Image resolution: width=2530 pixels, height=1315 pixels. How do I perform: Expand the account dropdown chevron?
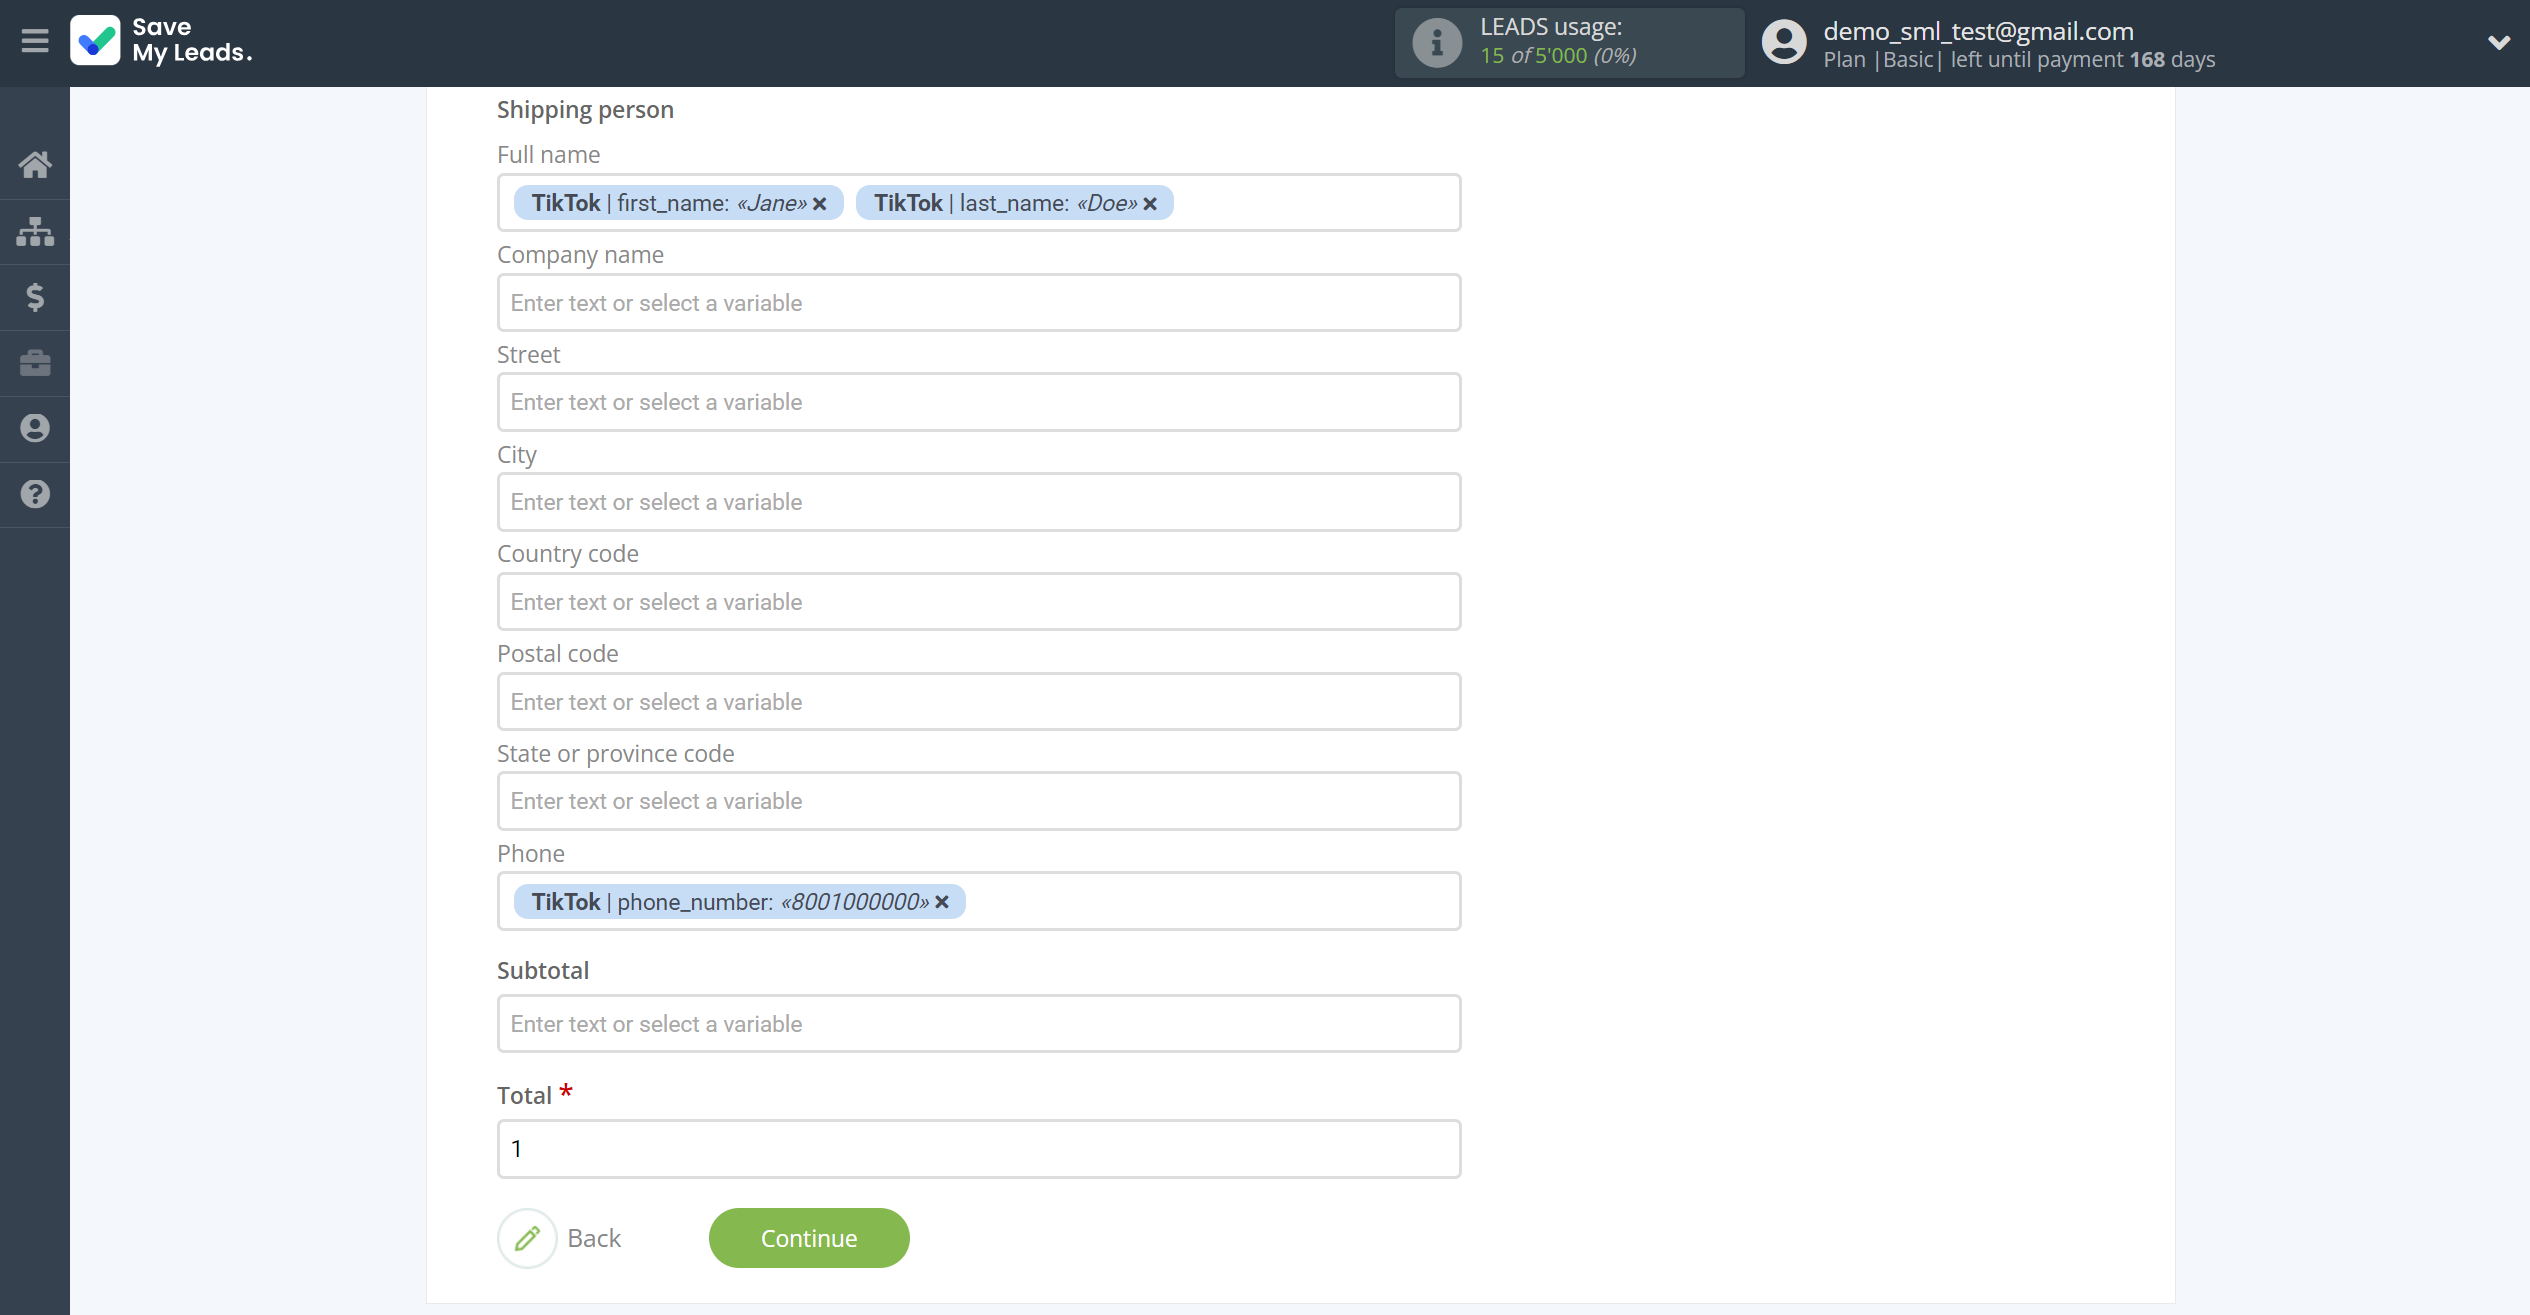pyautogui.click(x=2498, y=43)
